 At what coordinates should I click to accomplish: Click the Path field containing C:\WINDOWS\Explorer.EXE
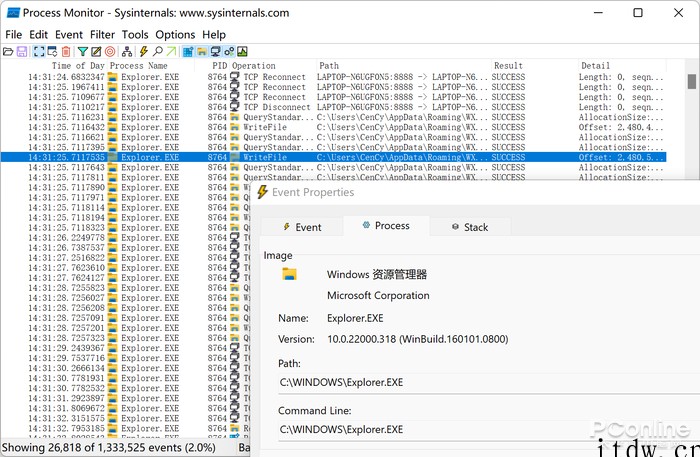coord(488,382)
